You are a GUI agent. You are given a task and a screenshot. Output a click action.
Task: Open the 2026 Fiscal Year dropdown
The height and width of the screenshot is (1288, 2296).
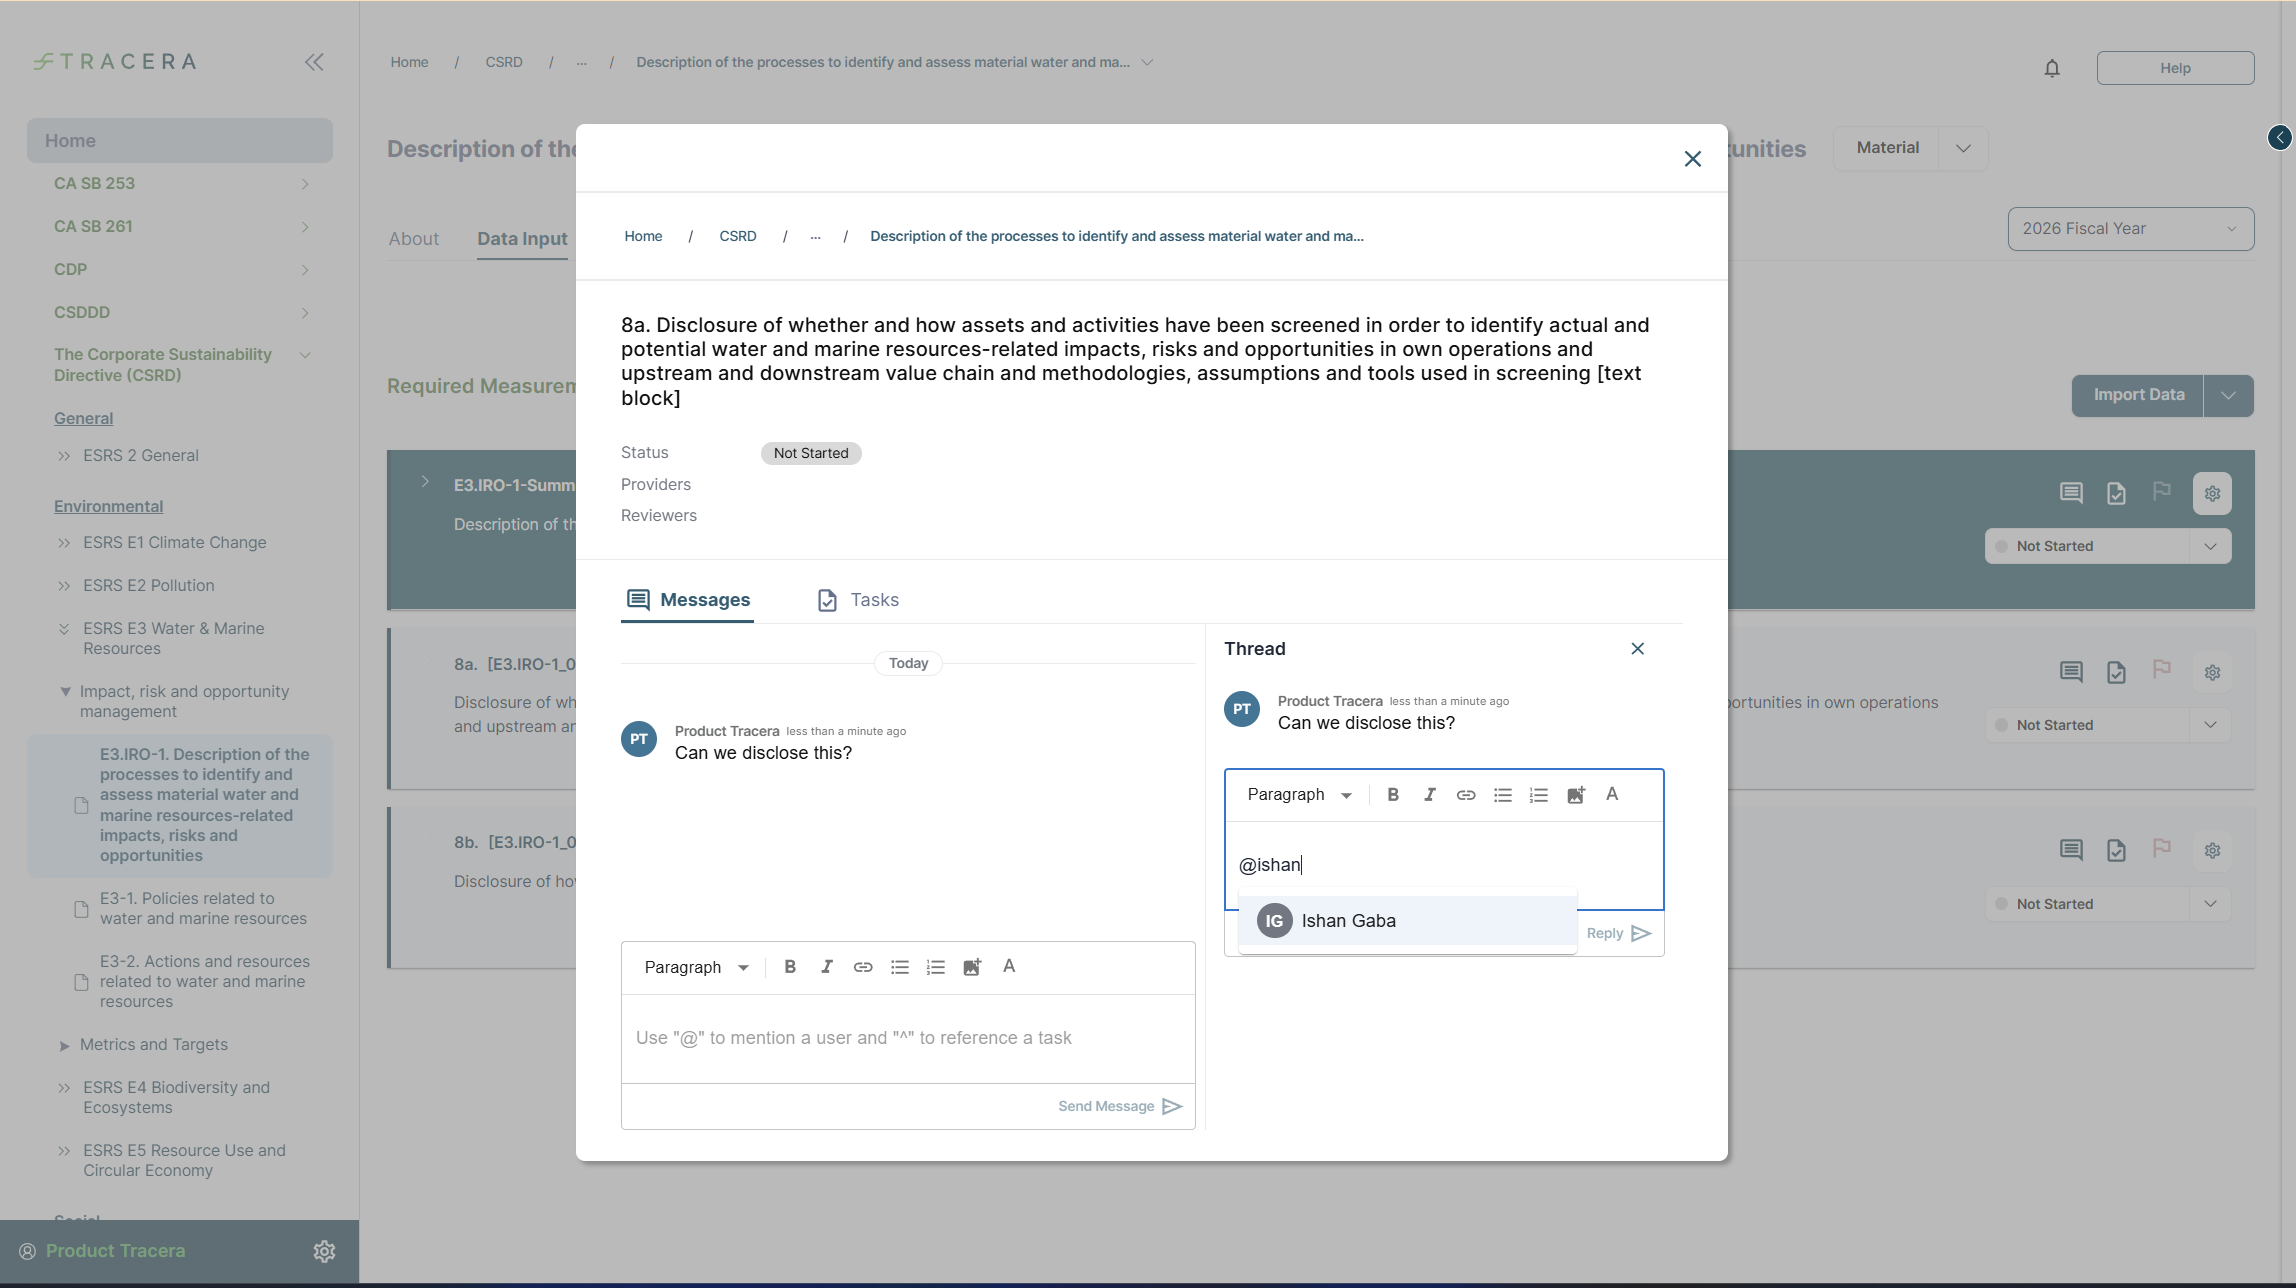pos(2130,229)
